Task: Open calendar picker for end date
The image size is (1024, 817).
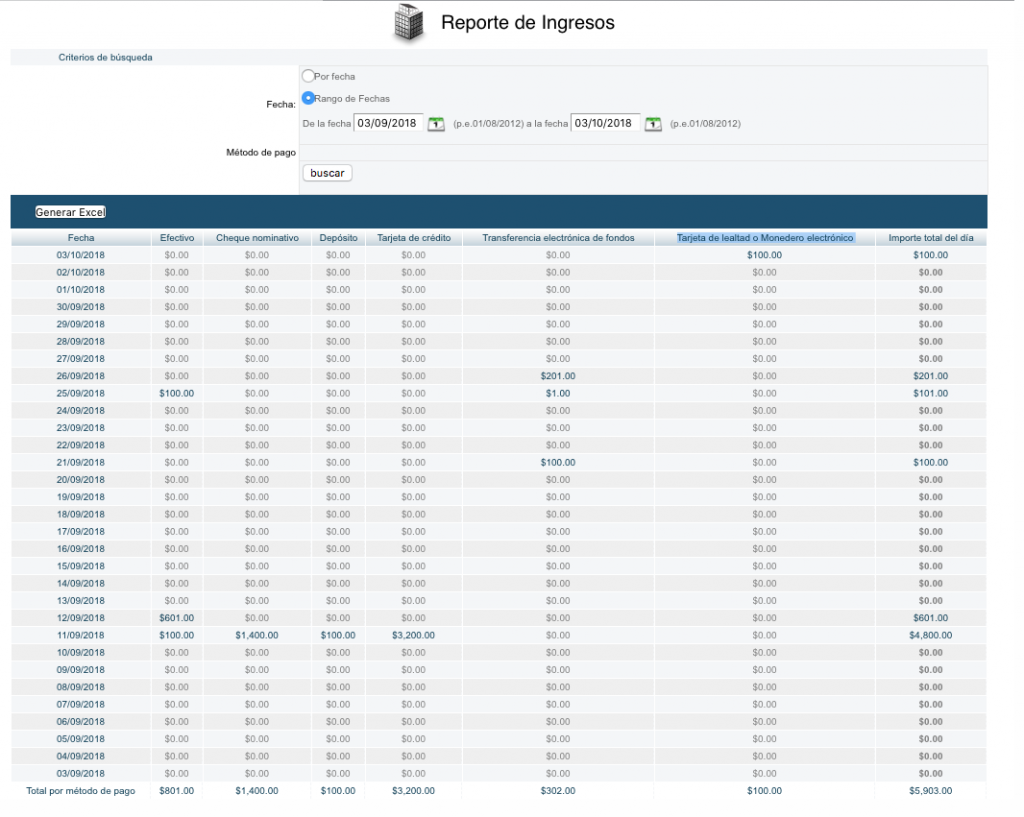Action: coord(653,124)
